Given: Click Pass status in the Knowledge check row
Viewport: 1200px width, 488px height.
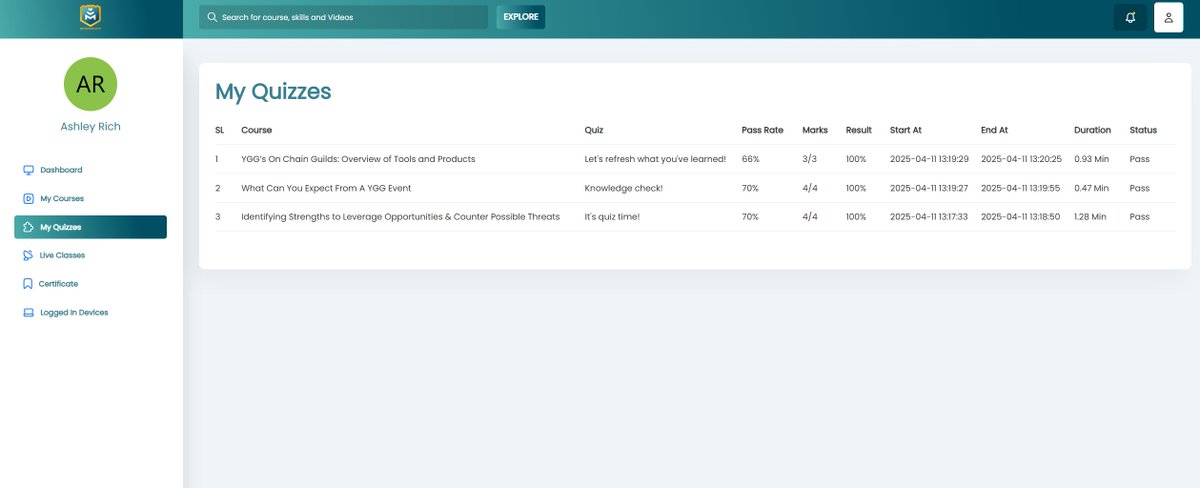Looking at the screenshot, I should click(1139, 188).
